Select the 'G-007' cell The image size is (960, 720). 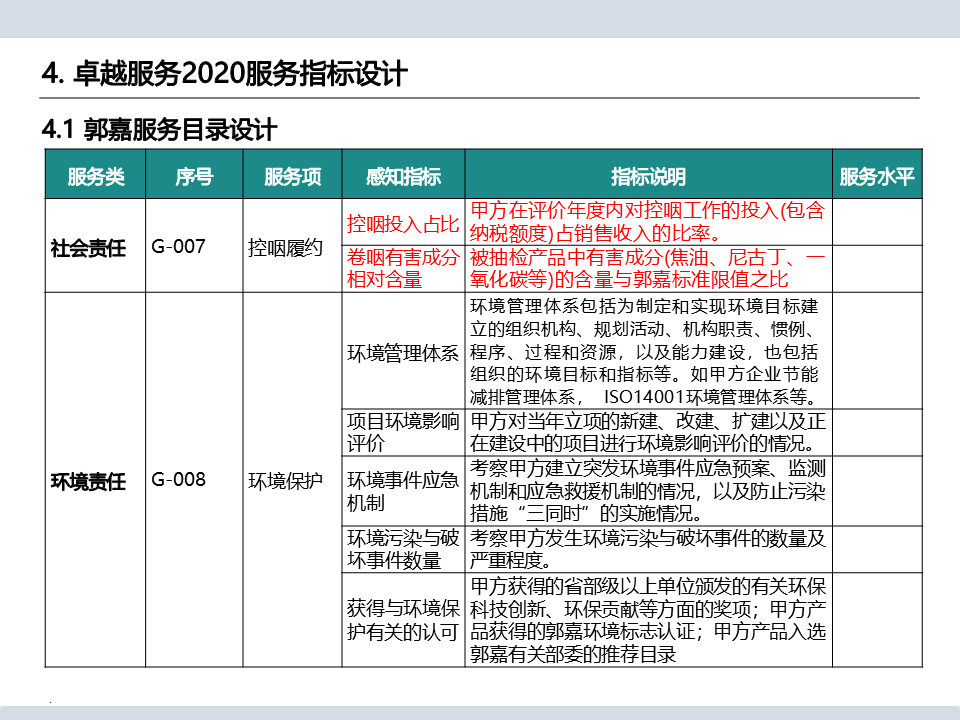pyautogui.click(x=194, y=246)
